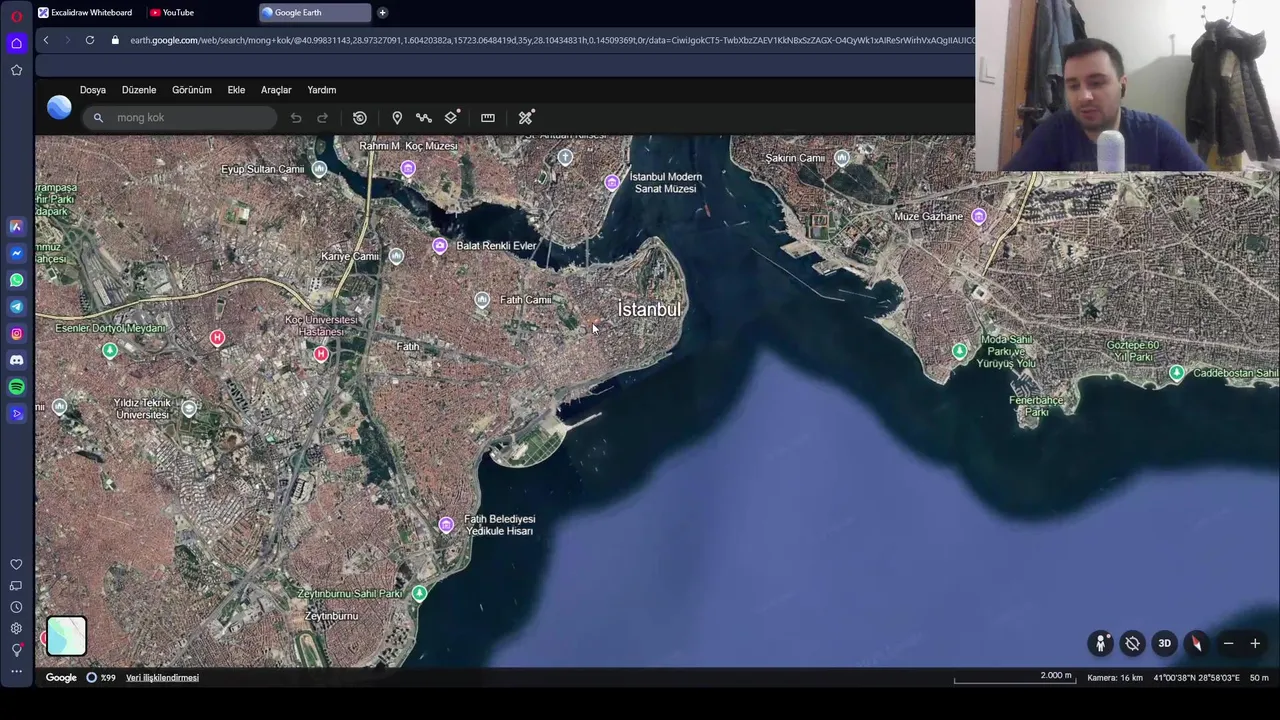Activate Street View pegman
Image resolution: width=1280 pixels, height=720 pixels.
(x=1101, y=643)
